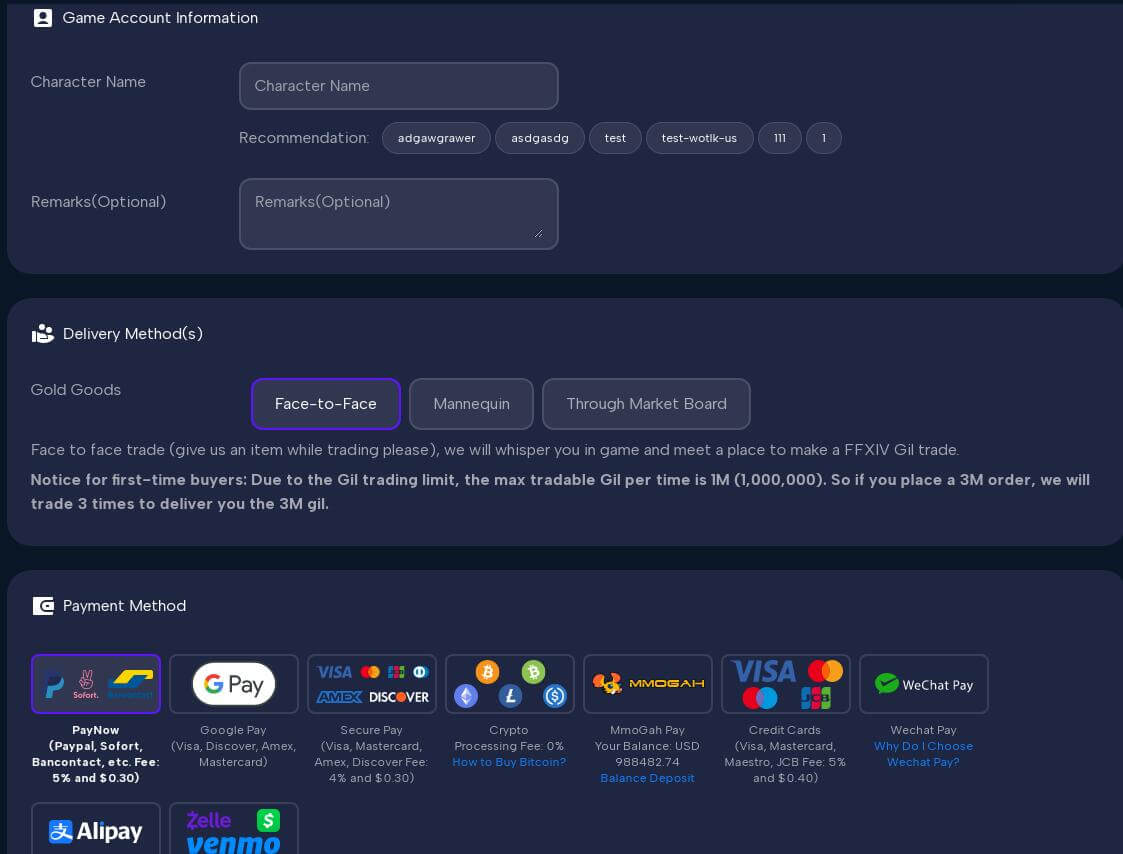This screenshot has width=1123, height=854.
Task: Choose the Credit Cards payment tile
Action: coord(786,684)
